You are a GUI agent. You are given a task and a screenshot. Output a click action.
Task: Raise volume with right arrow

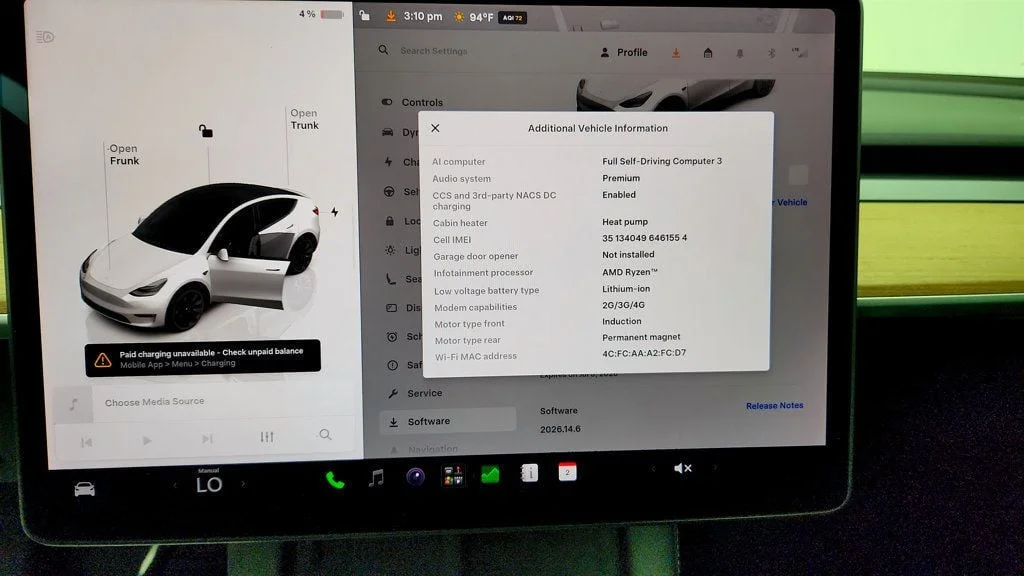click(715, 468)
